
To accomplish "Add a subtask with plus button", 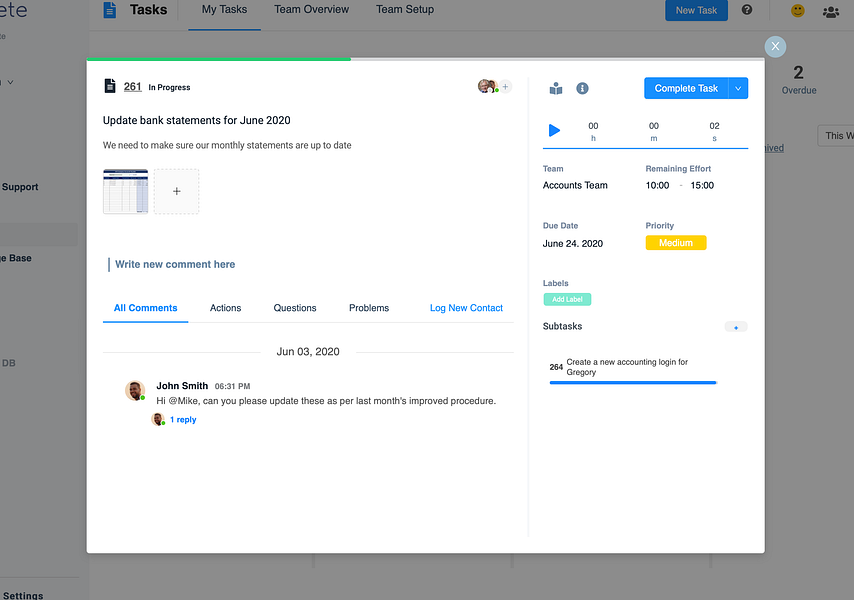I will click(x=736, y=327).
